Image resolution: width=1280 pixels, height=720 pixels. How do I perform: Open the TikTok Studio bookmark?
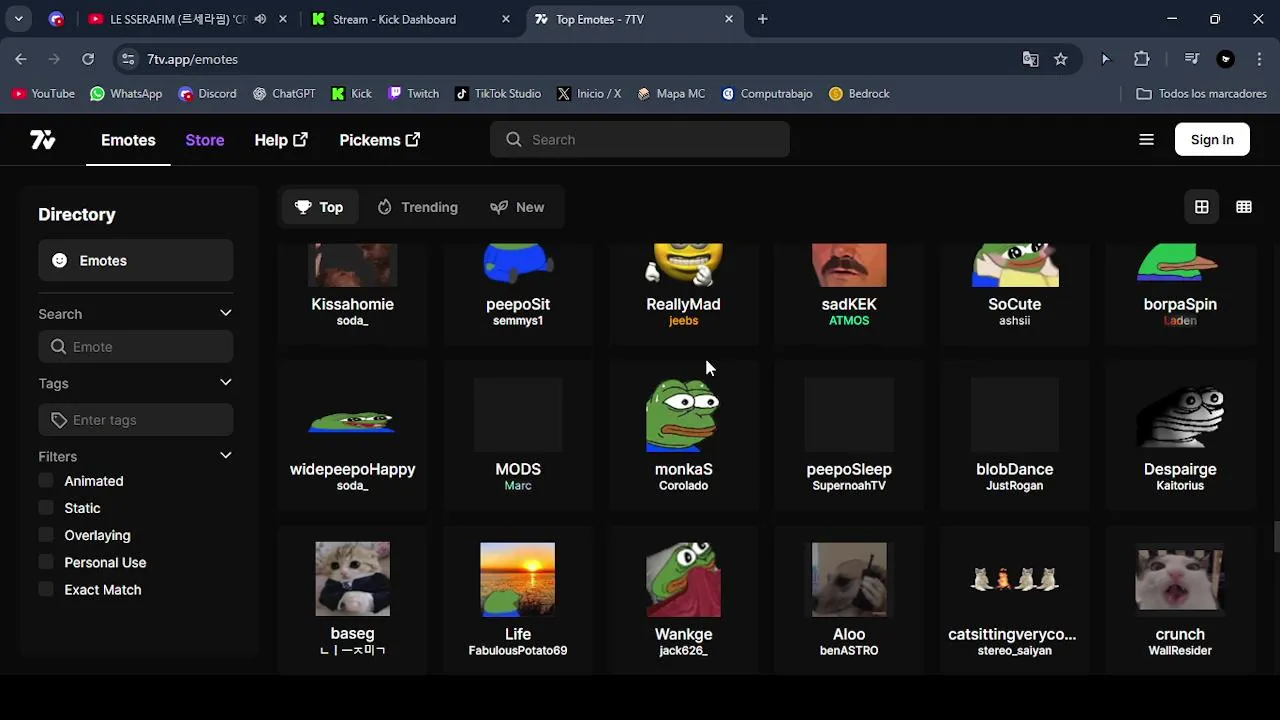click(498, 94)
